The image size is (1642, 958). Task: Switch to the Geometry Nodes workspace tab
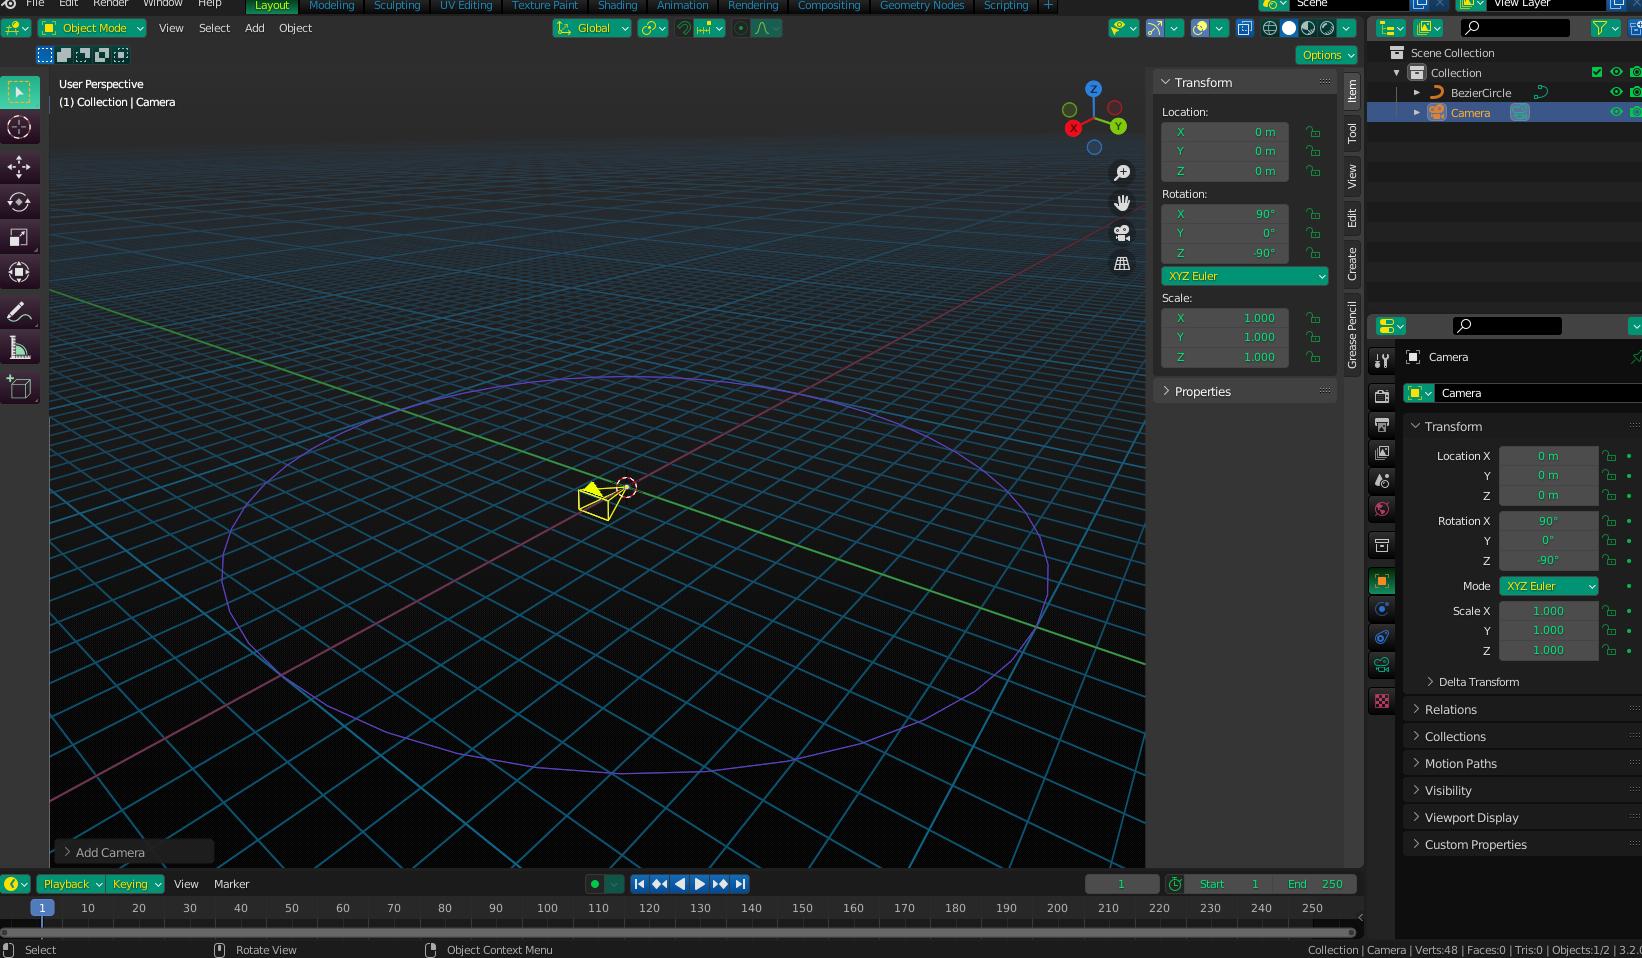click(x=922, y=5)
